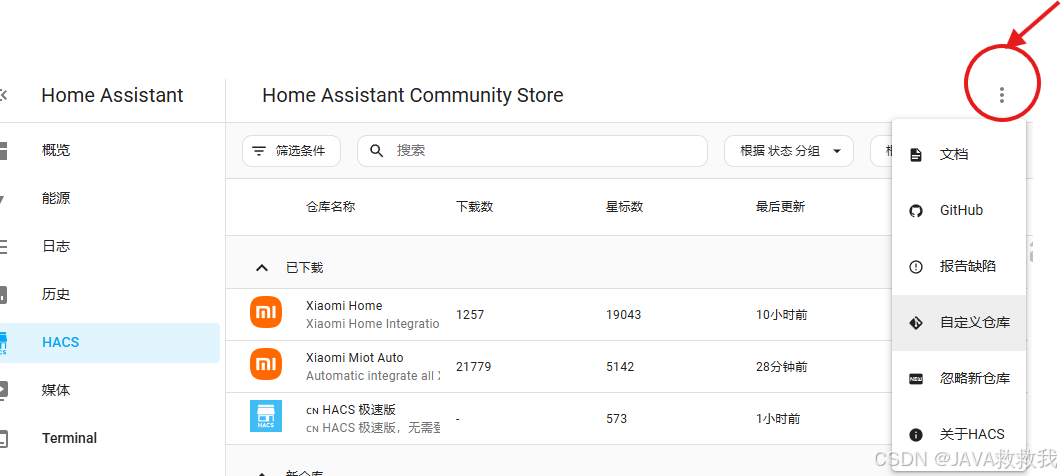Sort by the 星标数 column header

(624, 207)
